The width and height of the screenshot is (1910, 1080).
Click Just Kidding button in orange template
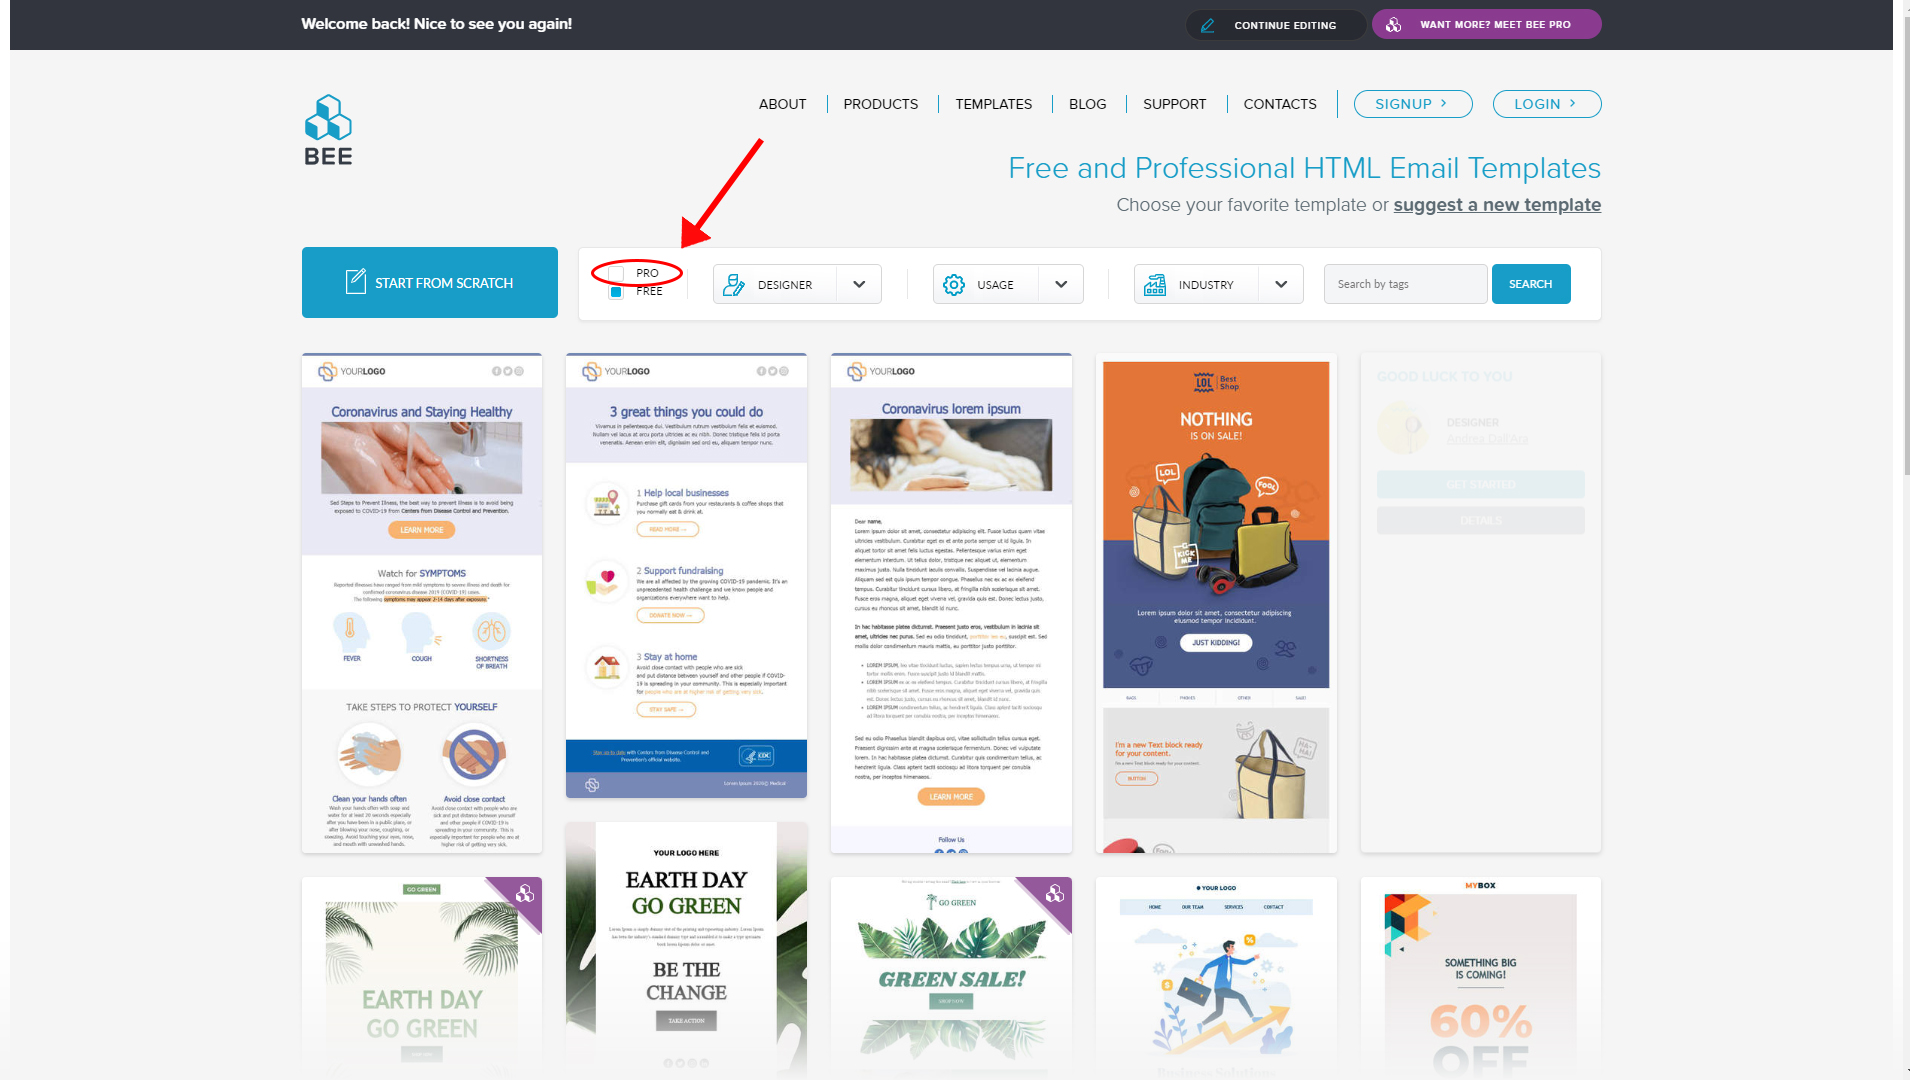[1216, 643]
